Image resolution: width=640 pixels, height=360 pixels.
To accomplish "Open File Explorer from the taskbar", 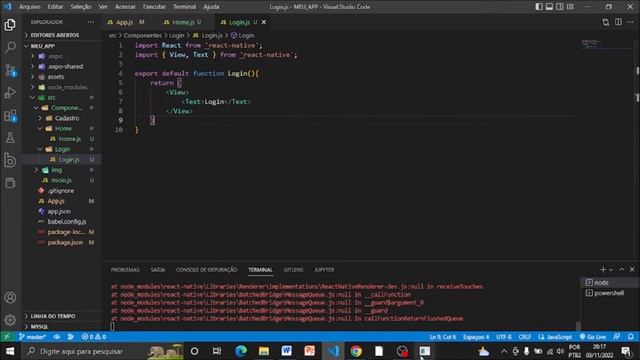I will tap(264, 351).
